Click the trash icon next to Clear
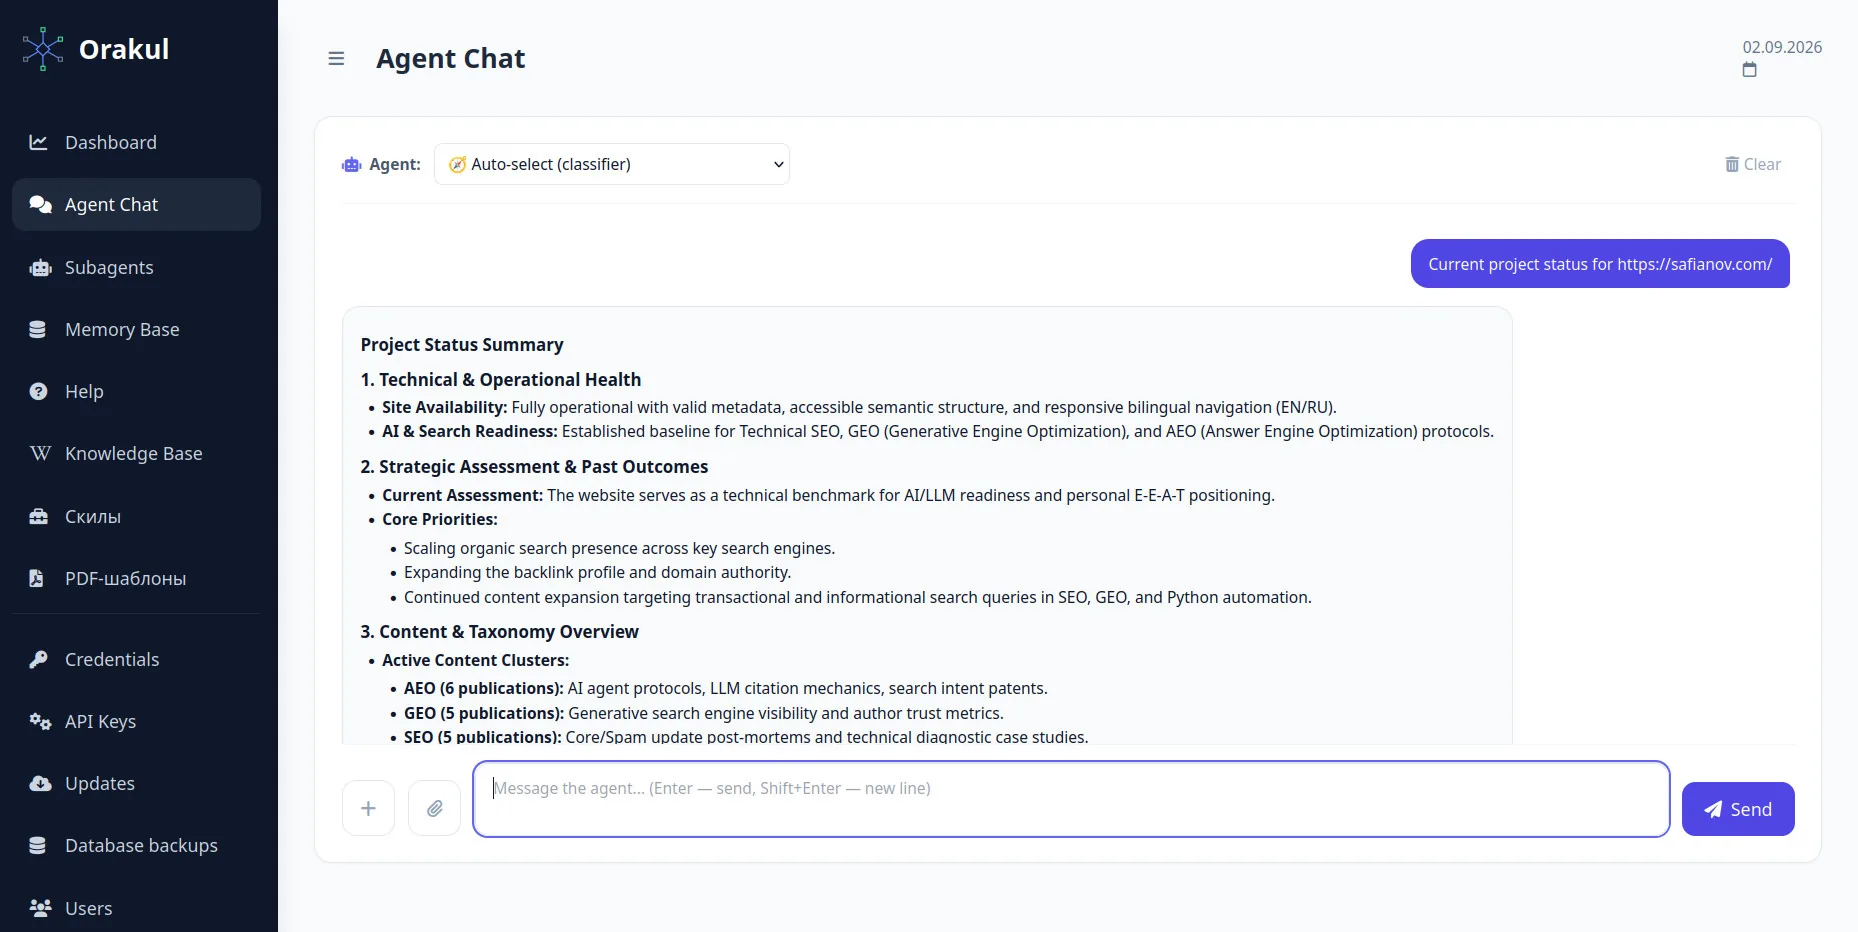The image size is (1858, 932). pos(1732,165)
